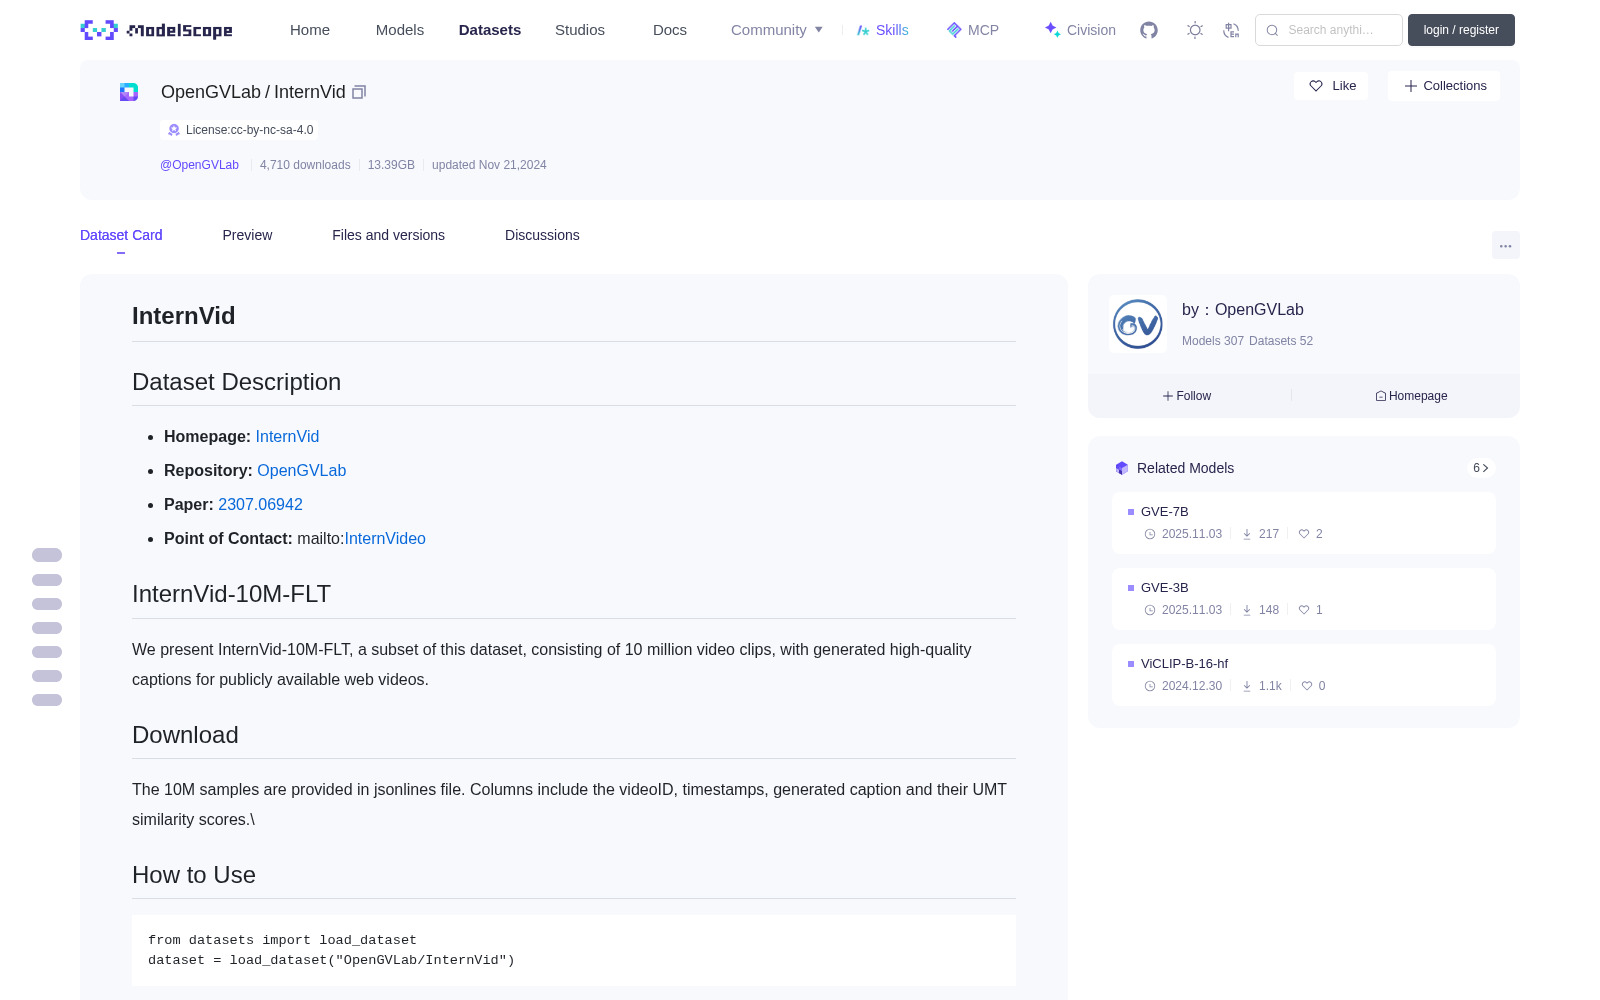The width and height of the screenshot is (1600, 1000).
Task: Open the InternVid homepage link
Action: pyautogui.click(x=287, y=437)
